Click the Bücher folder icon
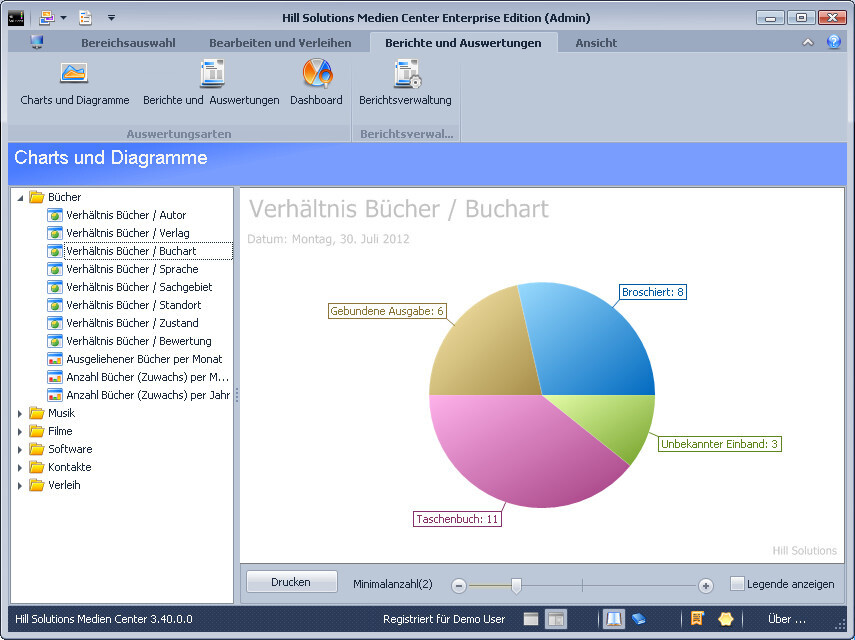Viewport: 855px width, 640px height. point(37,197)
